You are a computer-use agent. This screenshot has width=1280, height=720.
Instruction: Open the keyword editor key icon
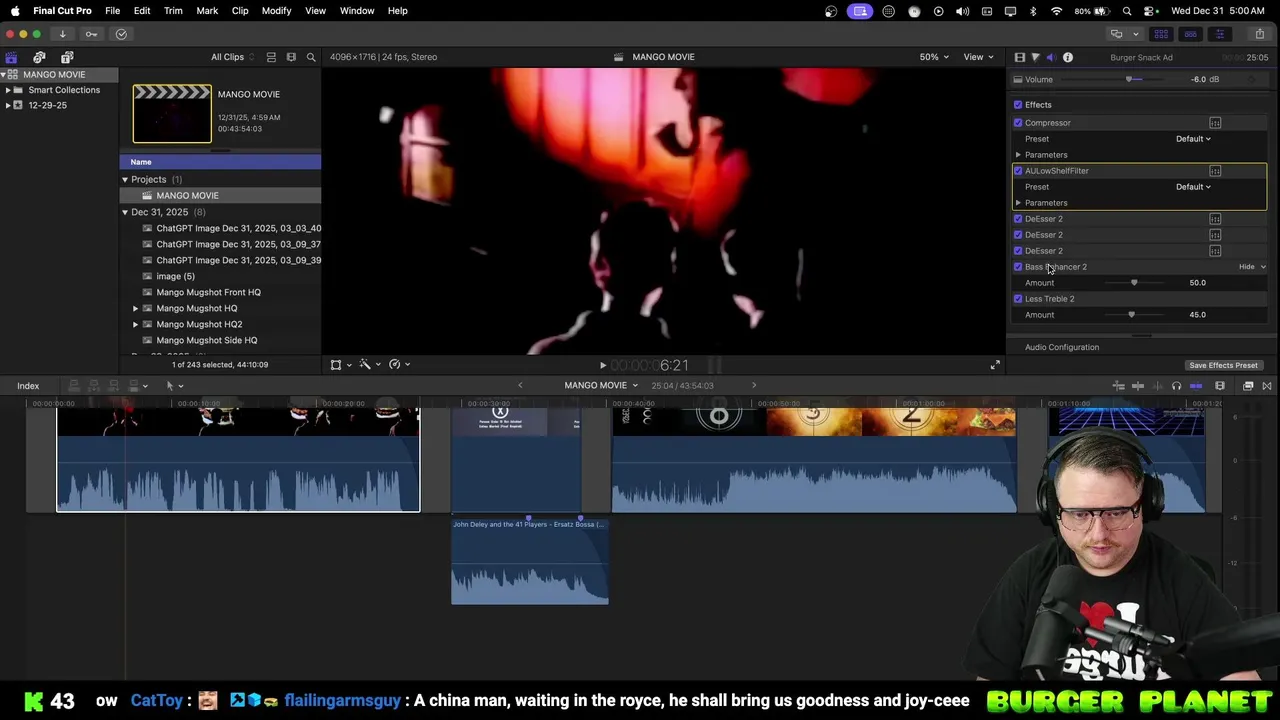[x=91, y=34]
